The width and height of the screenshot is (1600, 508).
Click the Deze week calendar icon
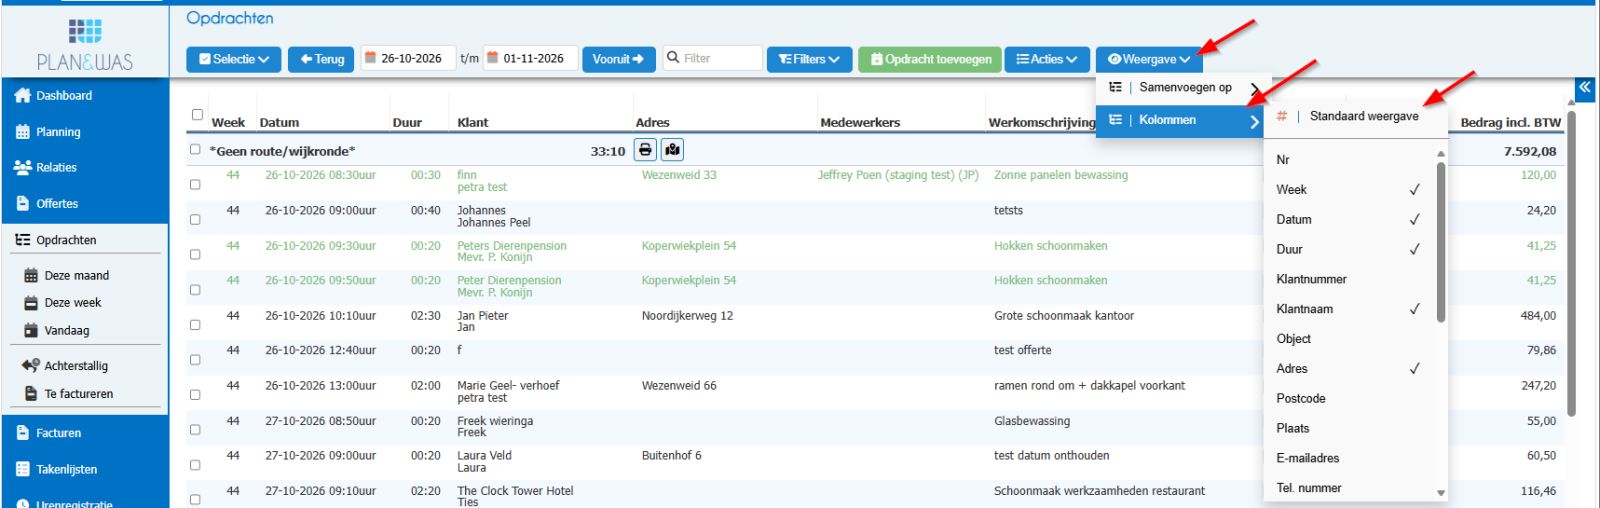31,302
